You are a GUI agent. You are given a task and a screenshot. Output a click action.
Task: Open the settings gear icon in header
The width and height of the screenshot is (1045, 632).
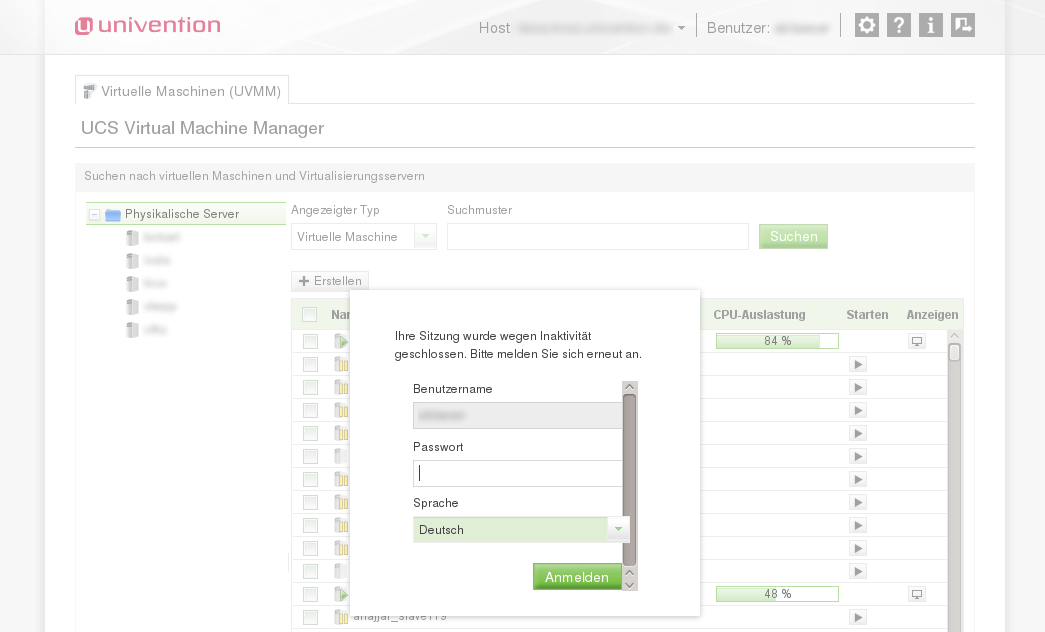(x=867, y=26)
